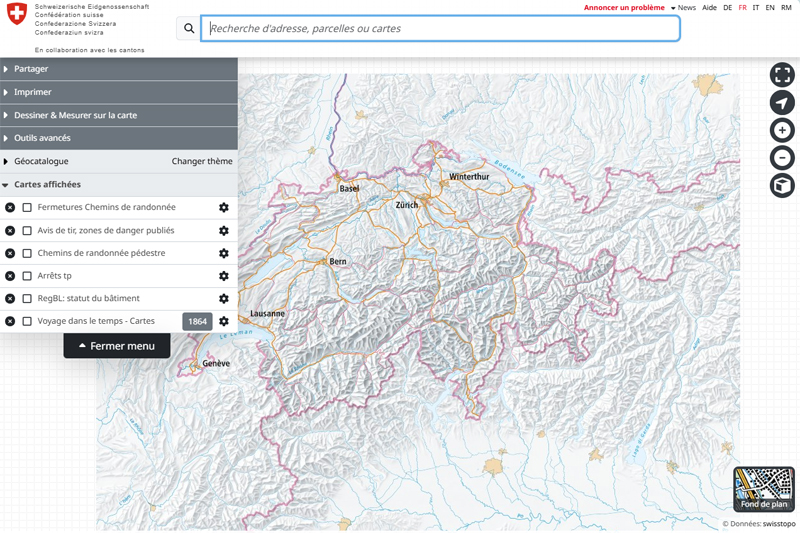Open gear settings for Chemins de randonnée pédestre
Screen dimensions: 800x533
224,253
